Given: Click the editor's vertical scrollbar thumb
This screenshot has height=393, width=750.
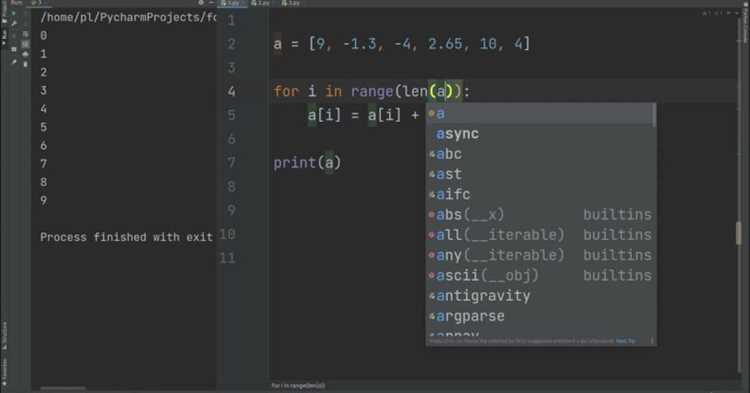Looking at the screenshot, I should (739, 233).
